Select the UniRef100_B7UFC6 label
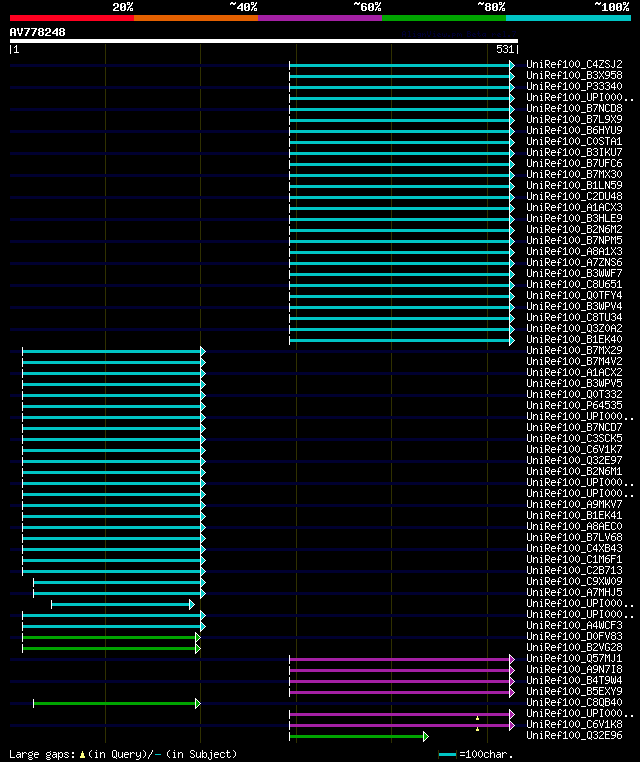640x762 pixels. (x=574, y=163)
